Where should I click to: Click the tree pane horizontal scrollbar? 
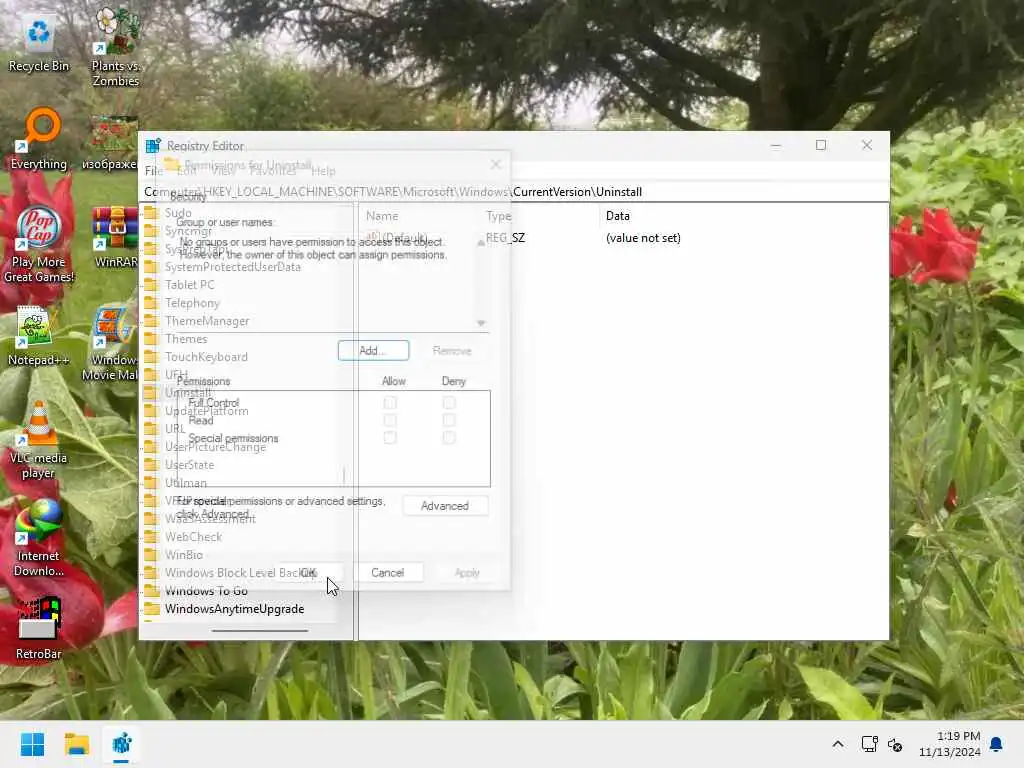coord(260,631)
